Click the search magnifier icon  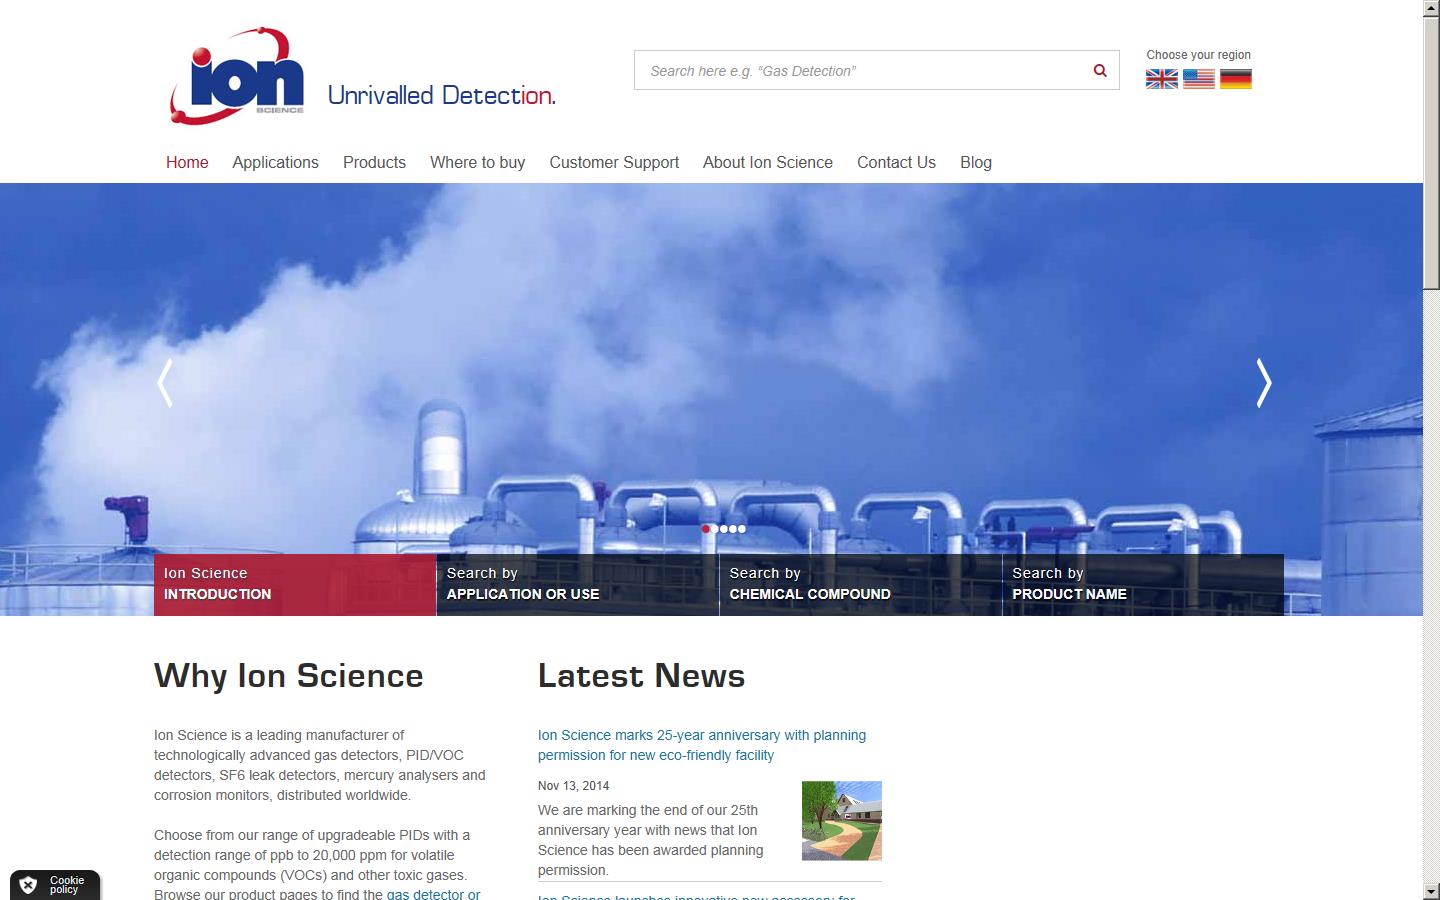(1098, 70)
